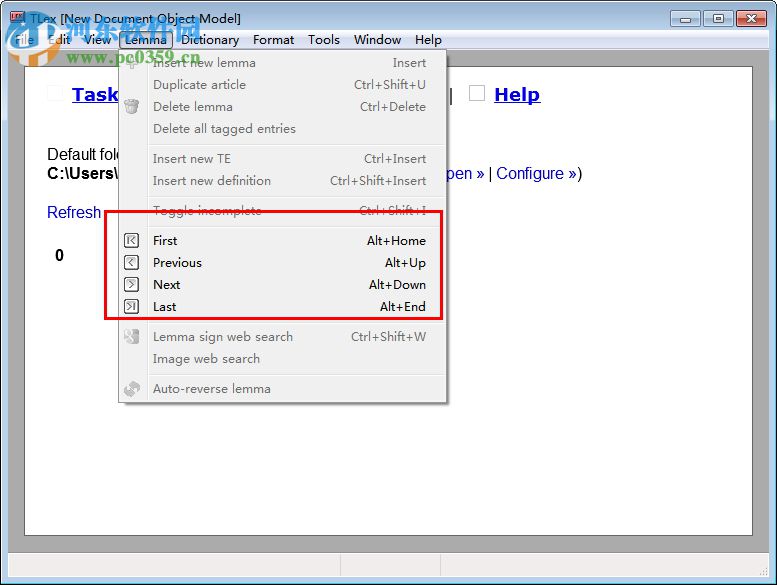The height and width of the screenshot is (585, 777).
Task: Close the open Lemma menu button
Action: coord(146,40)
